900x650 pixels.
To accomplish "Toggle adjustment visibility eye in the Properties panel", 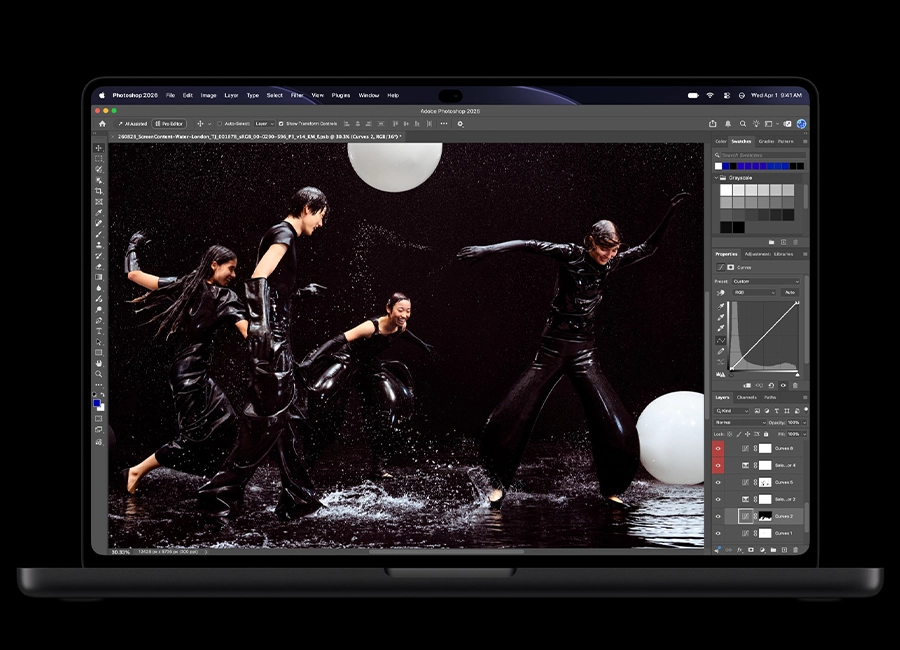I will [783, 385].
